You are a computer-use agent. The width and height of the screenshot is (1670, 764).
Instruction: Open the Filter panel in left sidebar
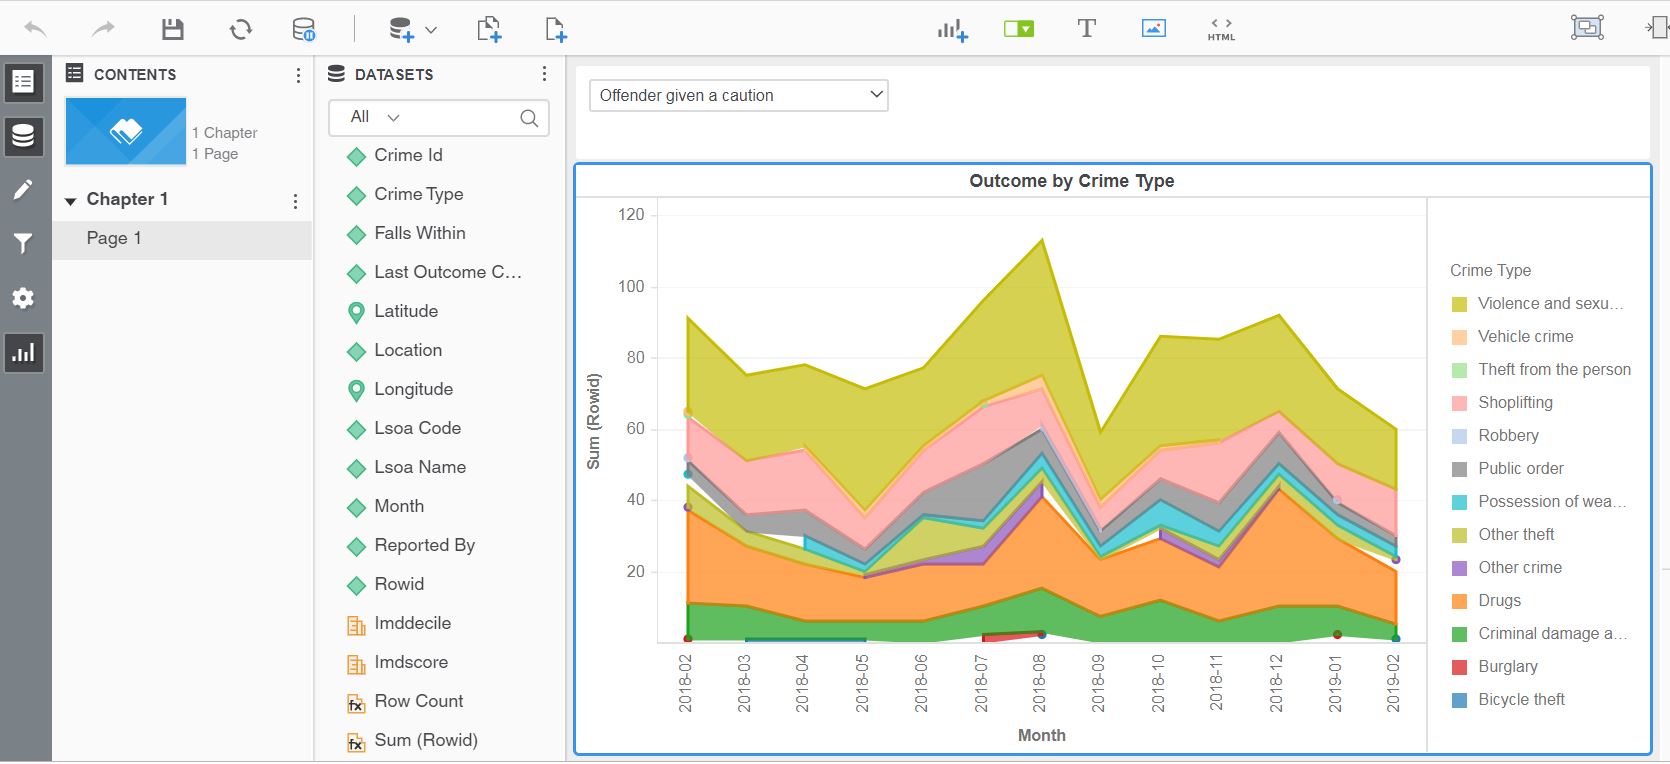pyautogui.click(x=23, y=244)
